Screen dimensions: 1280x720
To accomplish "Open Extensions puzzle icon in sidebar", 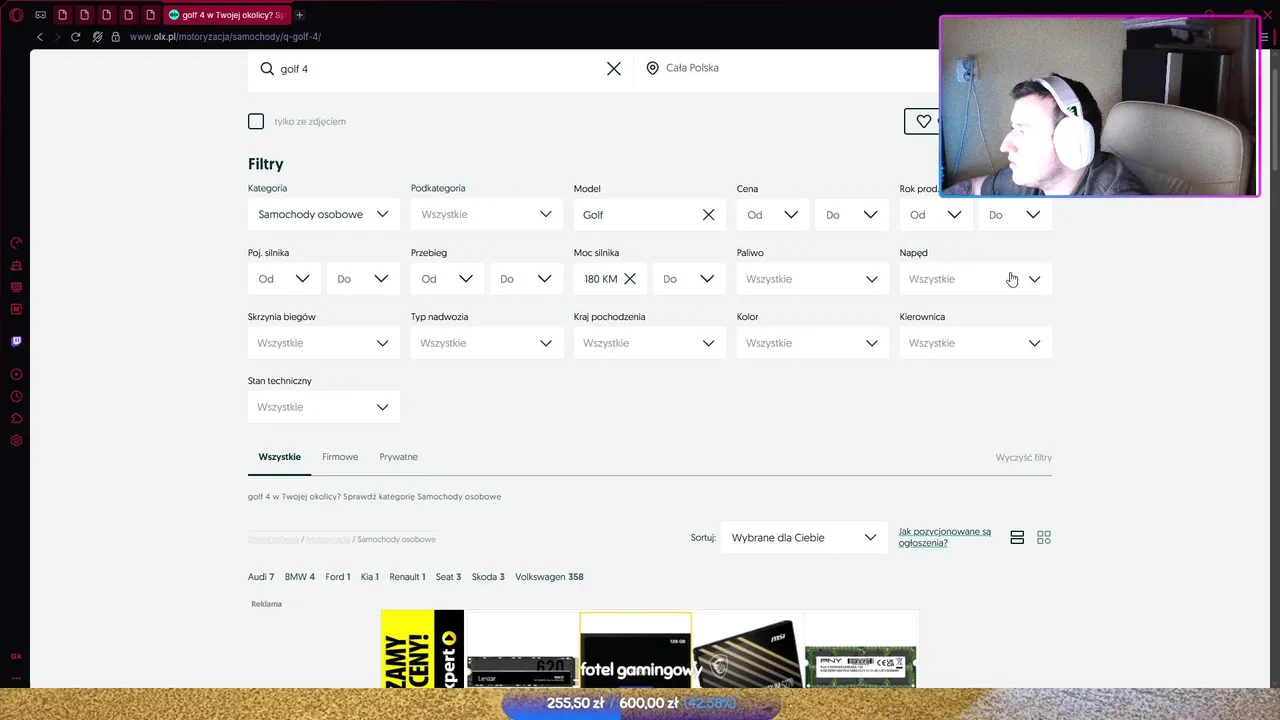I will [x=16, y=418].
